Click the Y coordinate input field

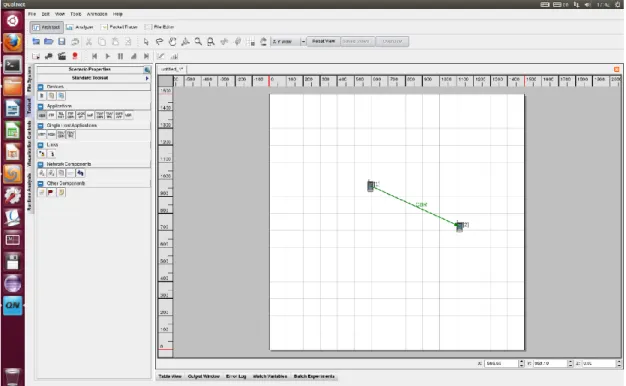(x=550, y=364)
